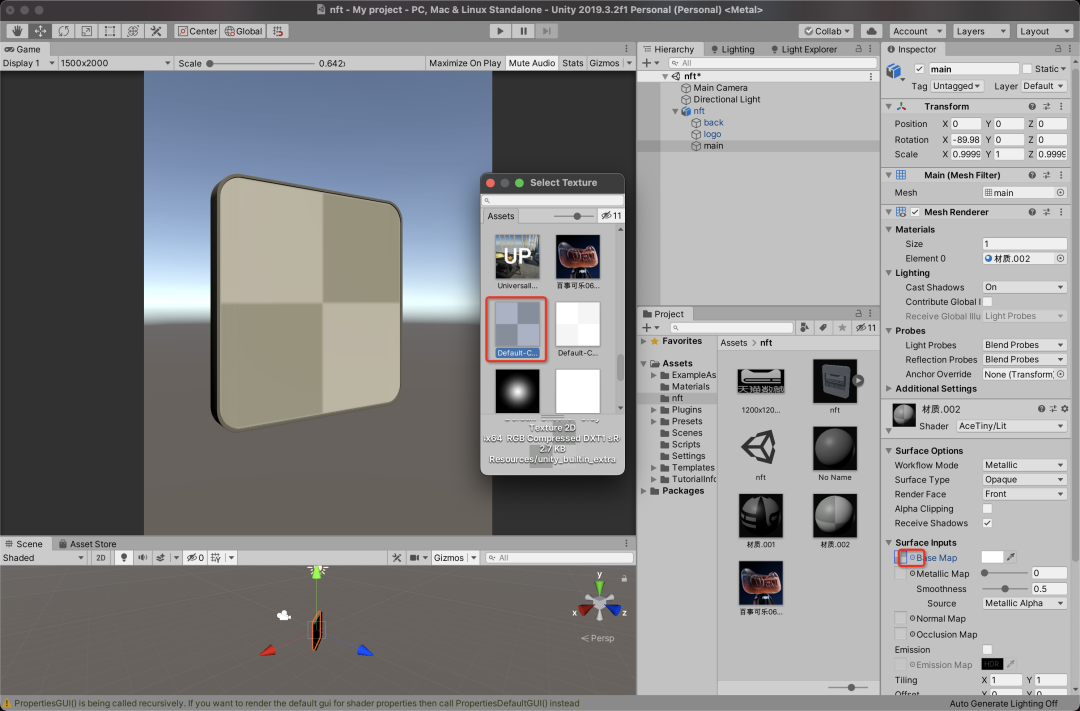This screenshot has height=711, width=1080.
Task: Open Workflow Mode dropdown
Action: [1024, 465]
